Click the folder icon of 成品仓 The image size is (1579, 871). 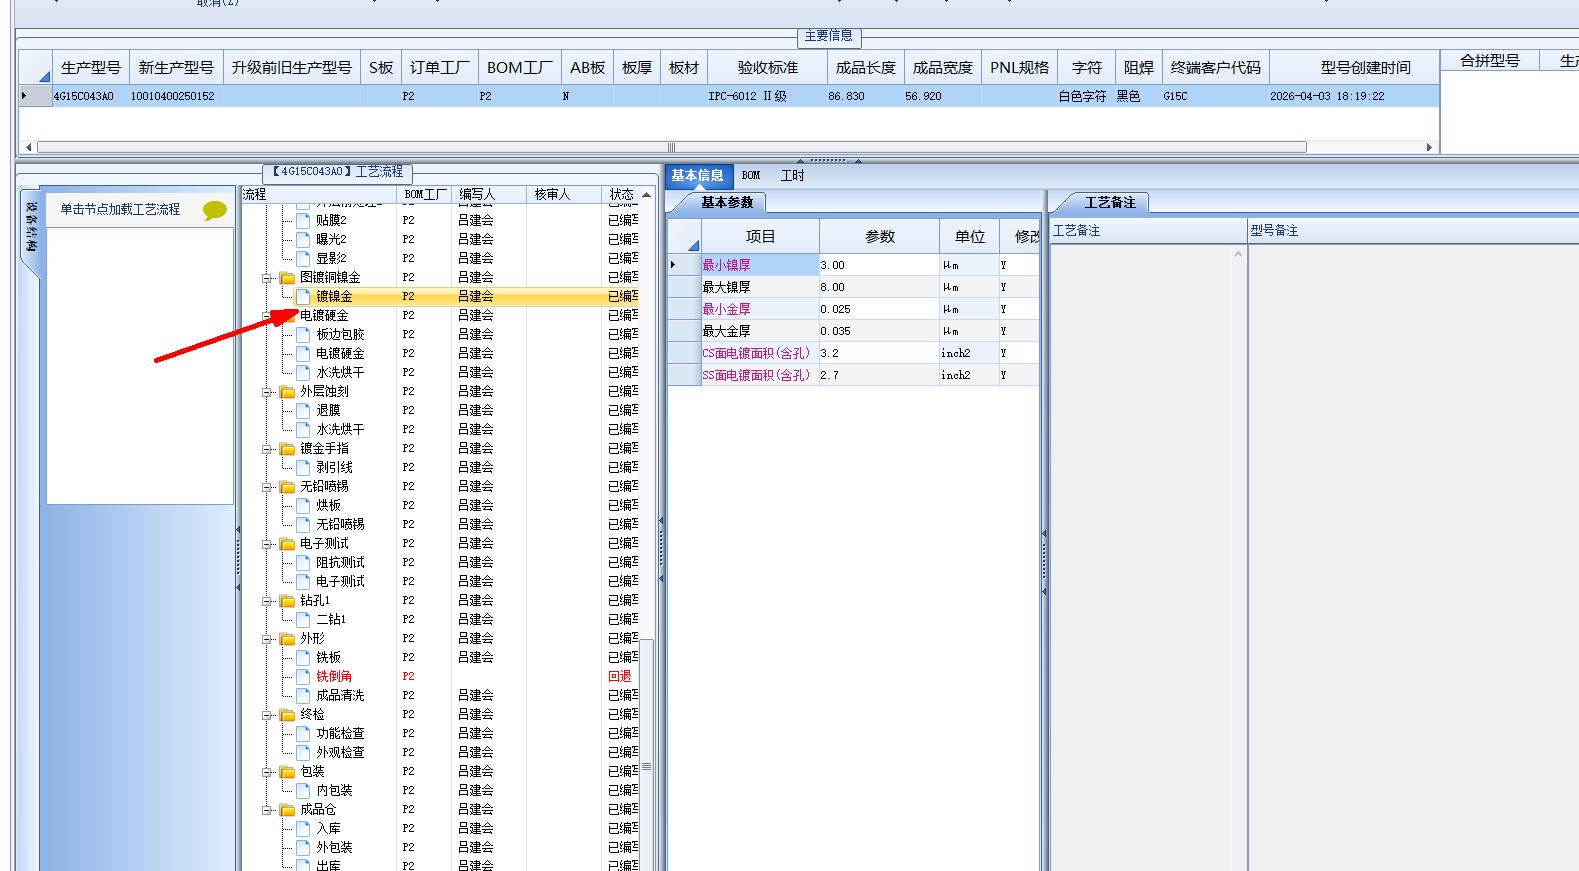(287, 809)
